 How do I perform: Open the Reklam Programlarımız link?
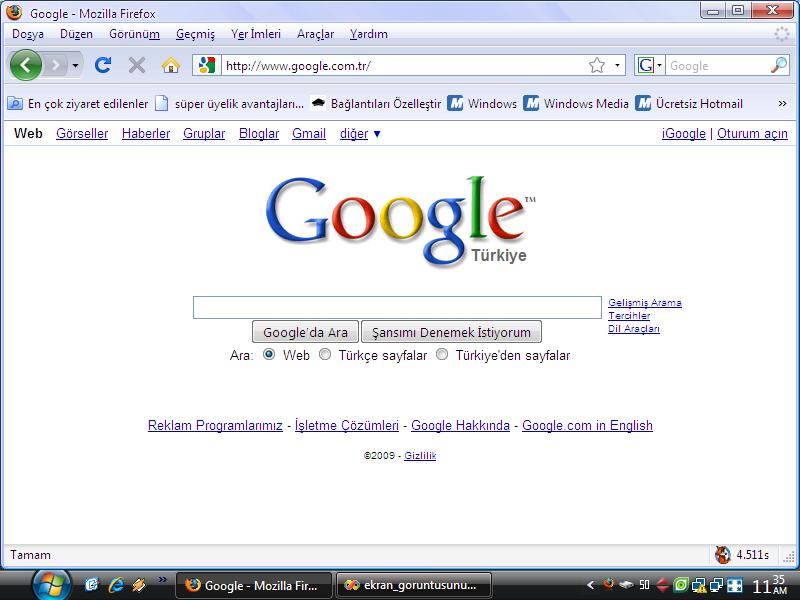pyautogui.click(x=215, y=426)
